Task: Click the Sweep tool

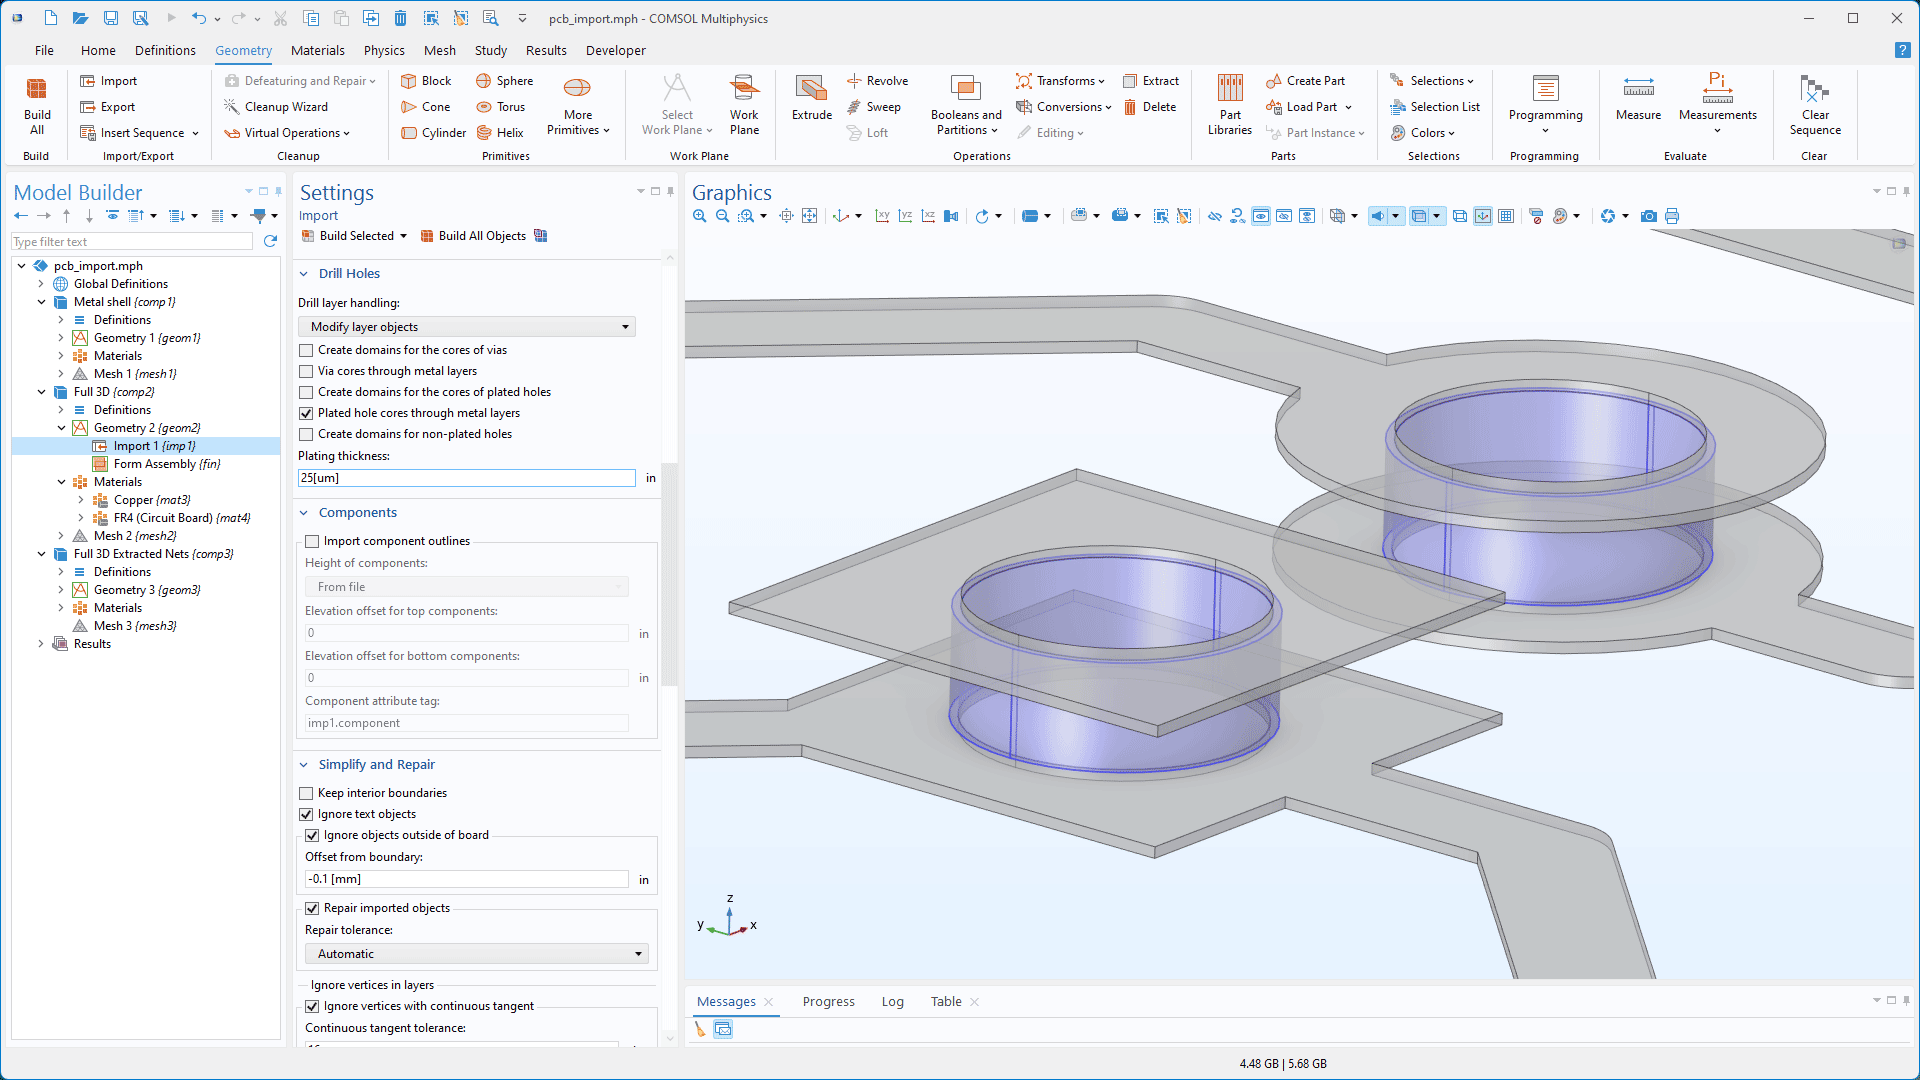Action: click(x=873, y=107)
